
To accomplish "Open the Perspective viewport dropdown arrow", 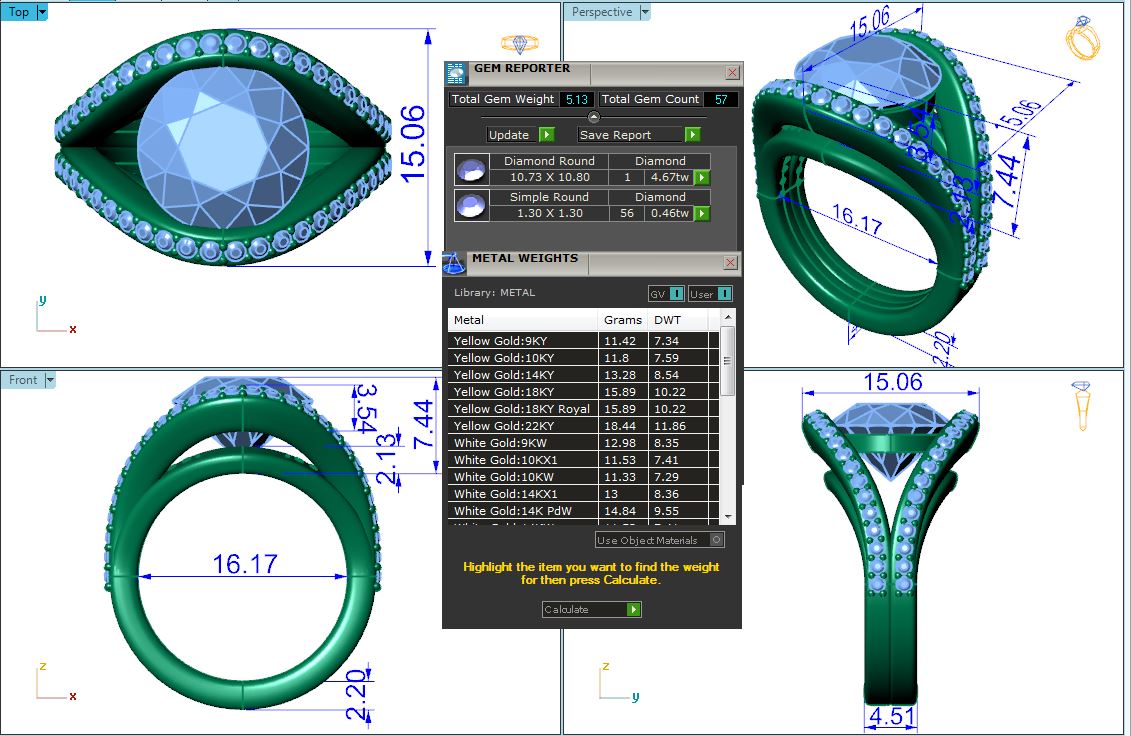I will [644, 12].
